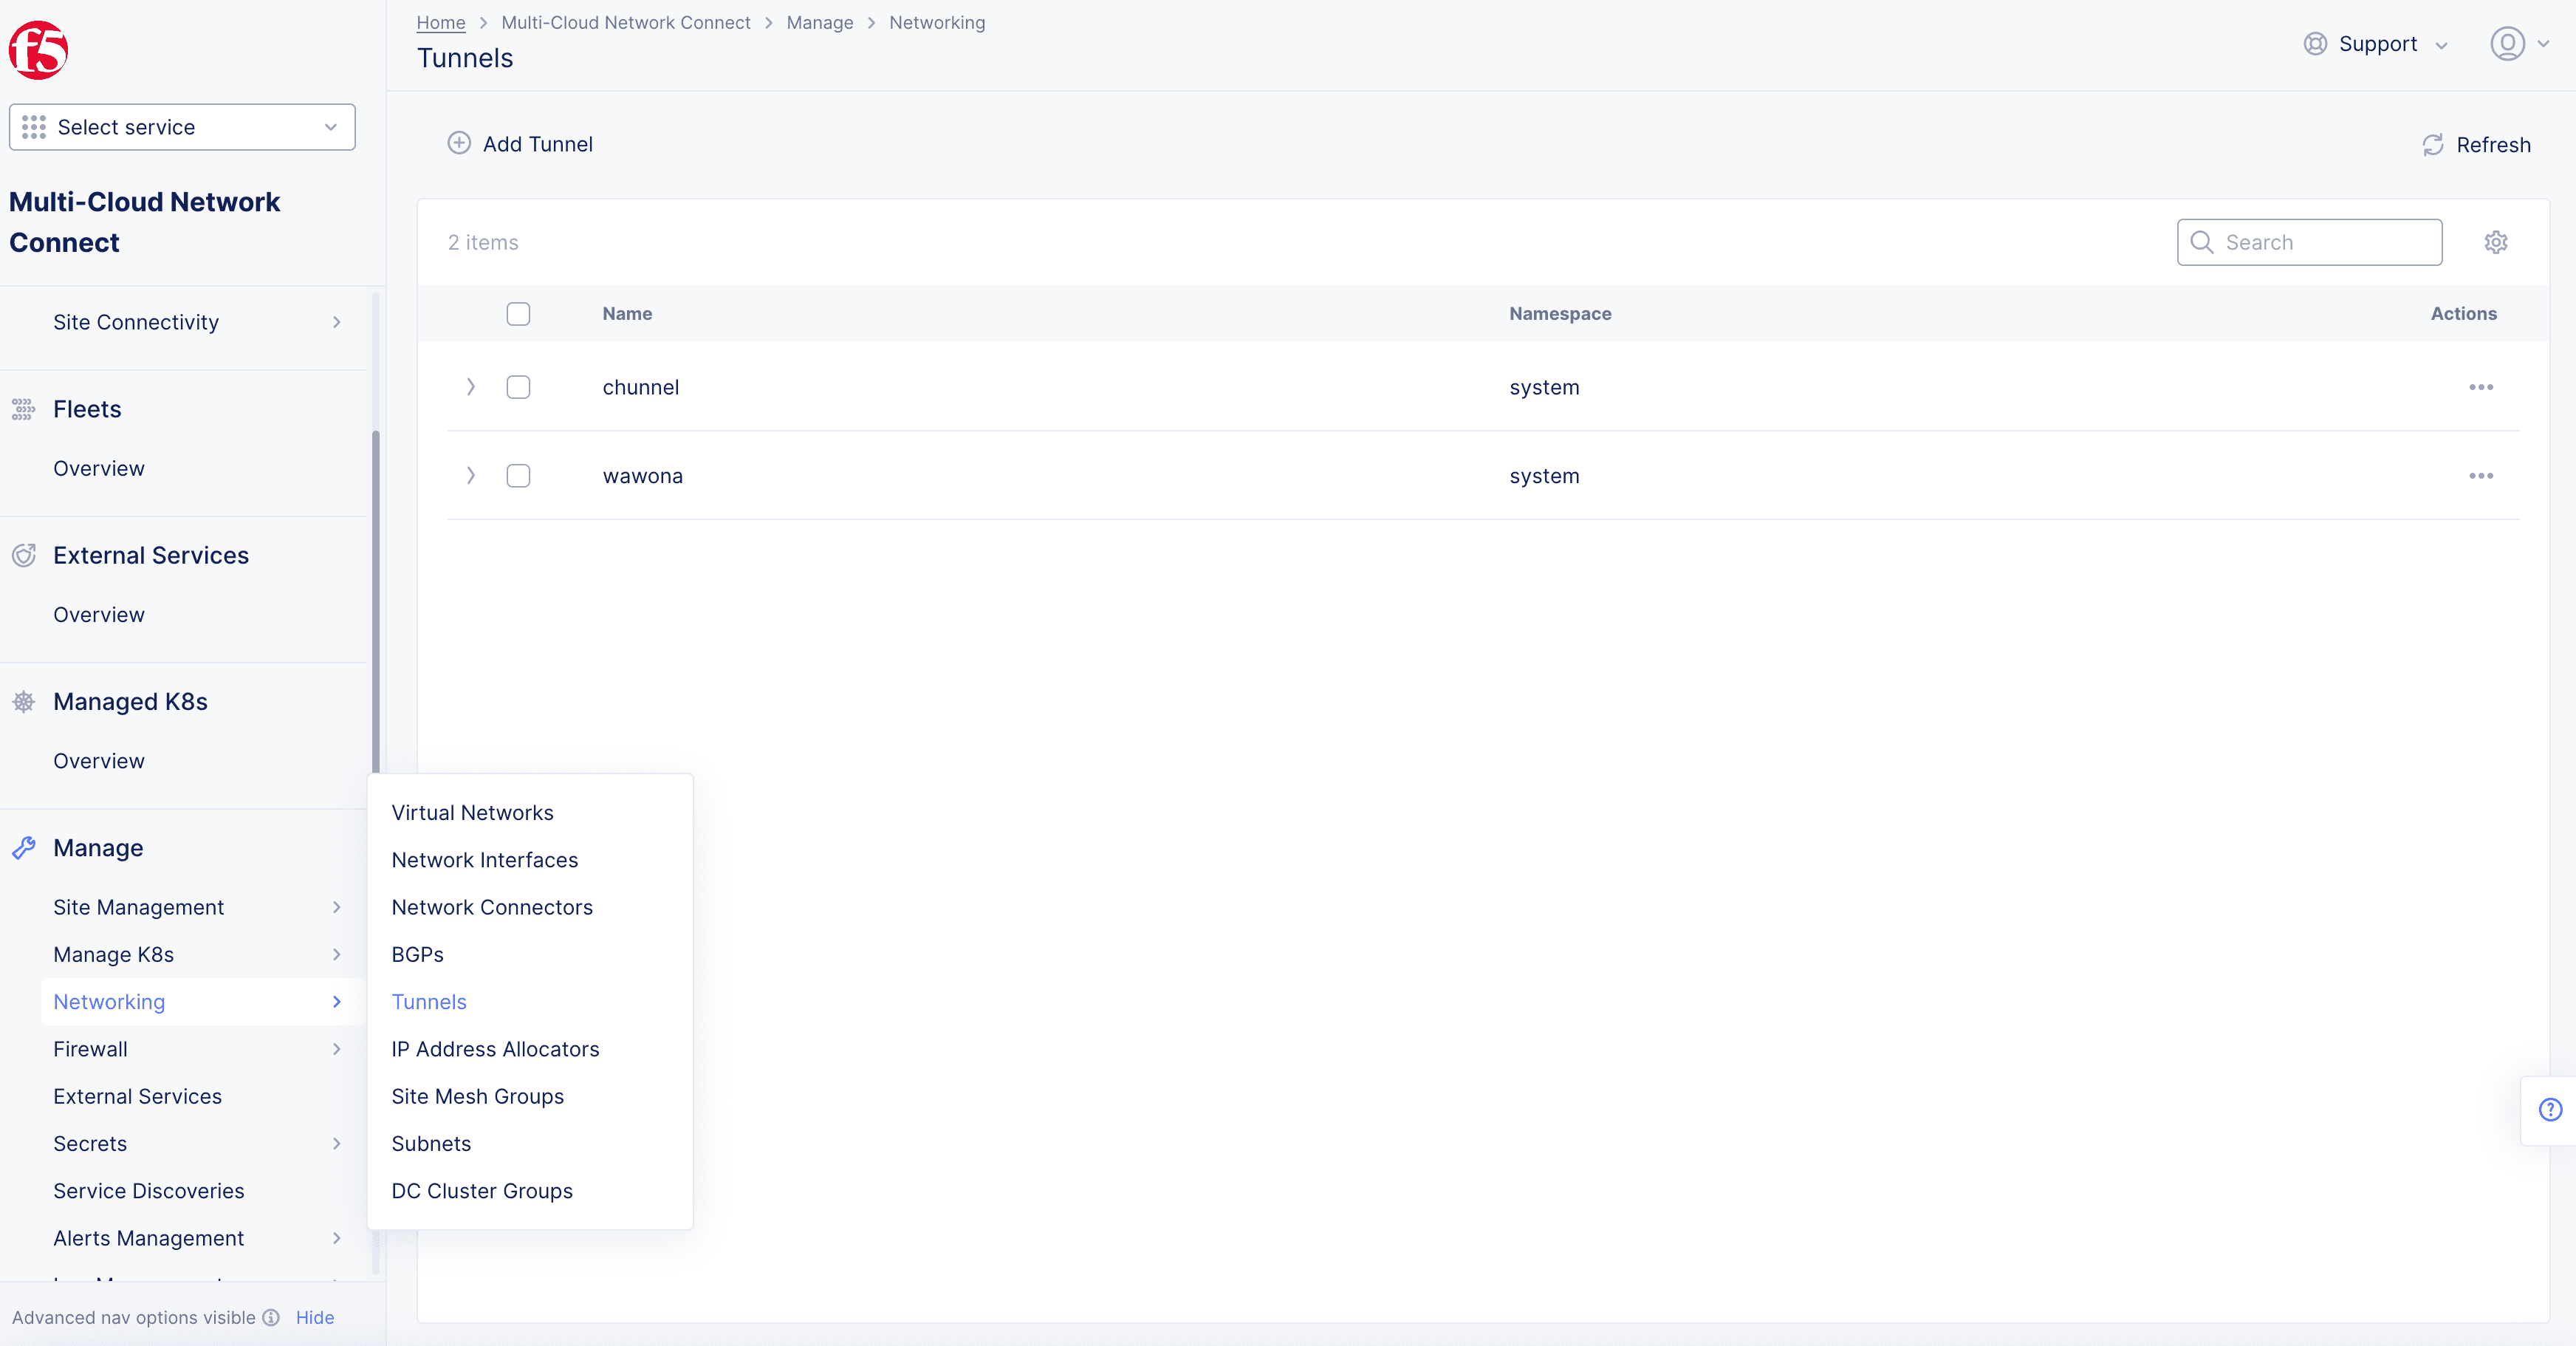Viewport: 2576px width, 1346px height.
Task: Click into the Search input field
Action: click(2309, 242)
